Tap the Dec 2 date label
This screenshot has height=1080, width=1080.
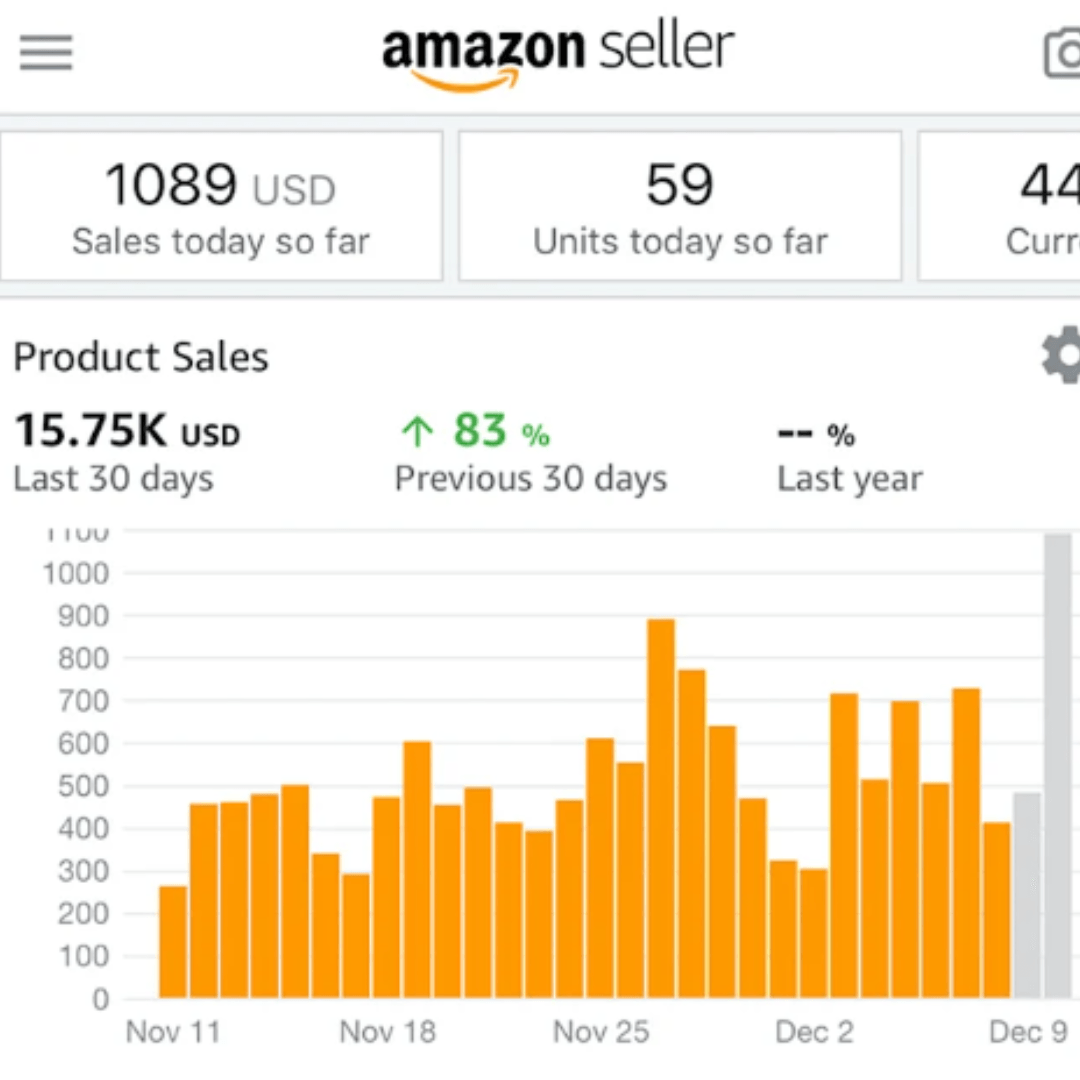815,1032
